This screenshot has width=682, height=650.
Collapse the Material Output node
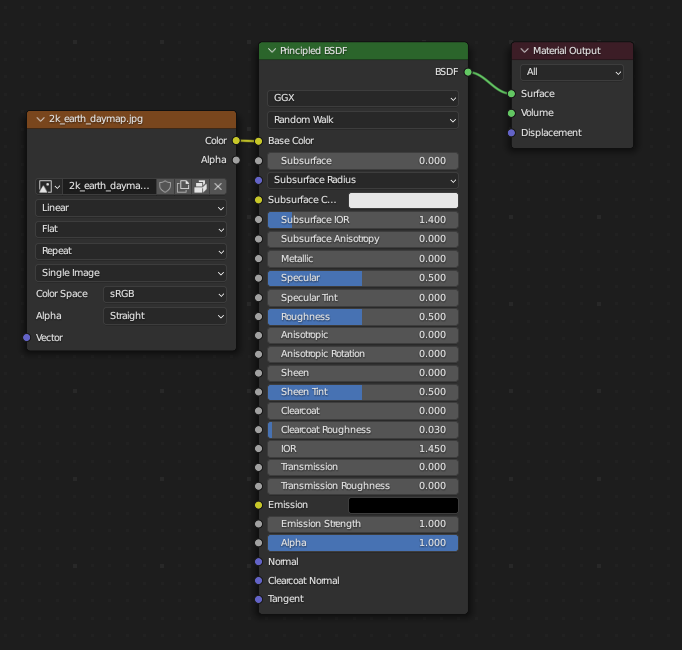[x=524, y=51]
